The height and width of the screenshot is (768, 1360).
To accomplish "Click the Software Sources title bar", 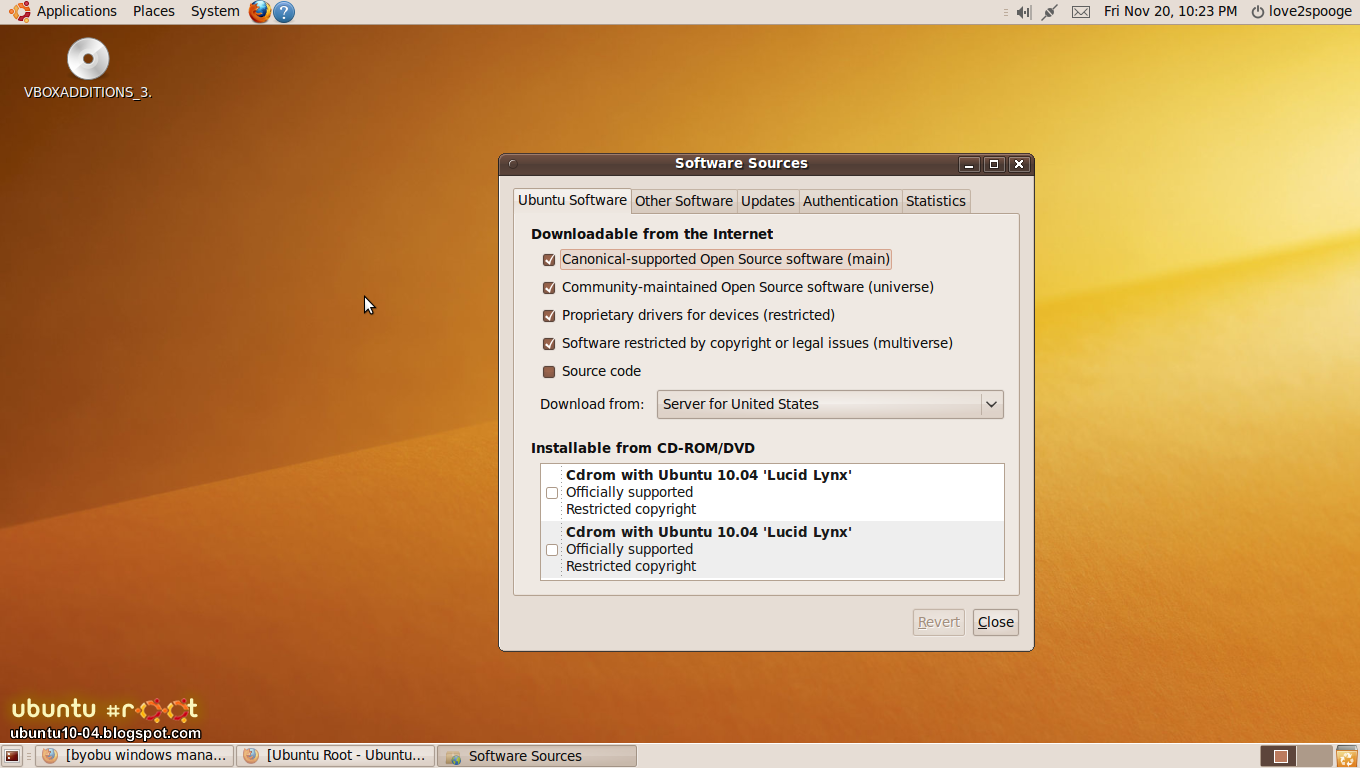I will pos(741,164).
